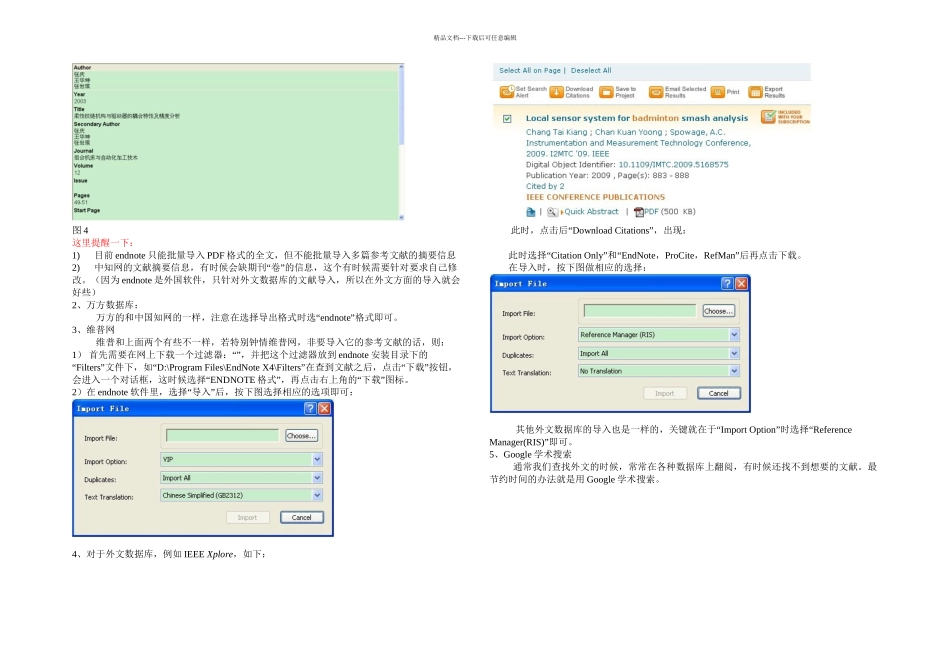
Task: Click the scroll down arrow of the green record panel
Action: [x=401, y=217]
